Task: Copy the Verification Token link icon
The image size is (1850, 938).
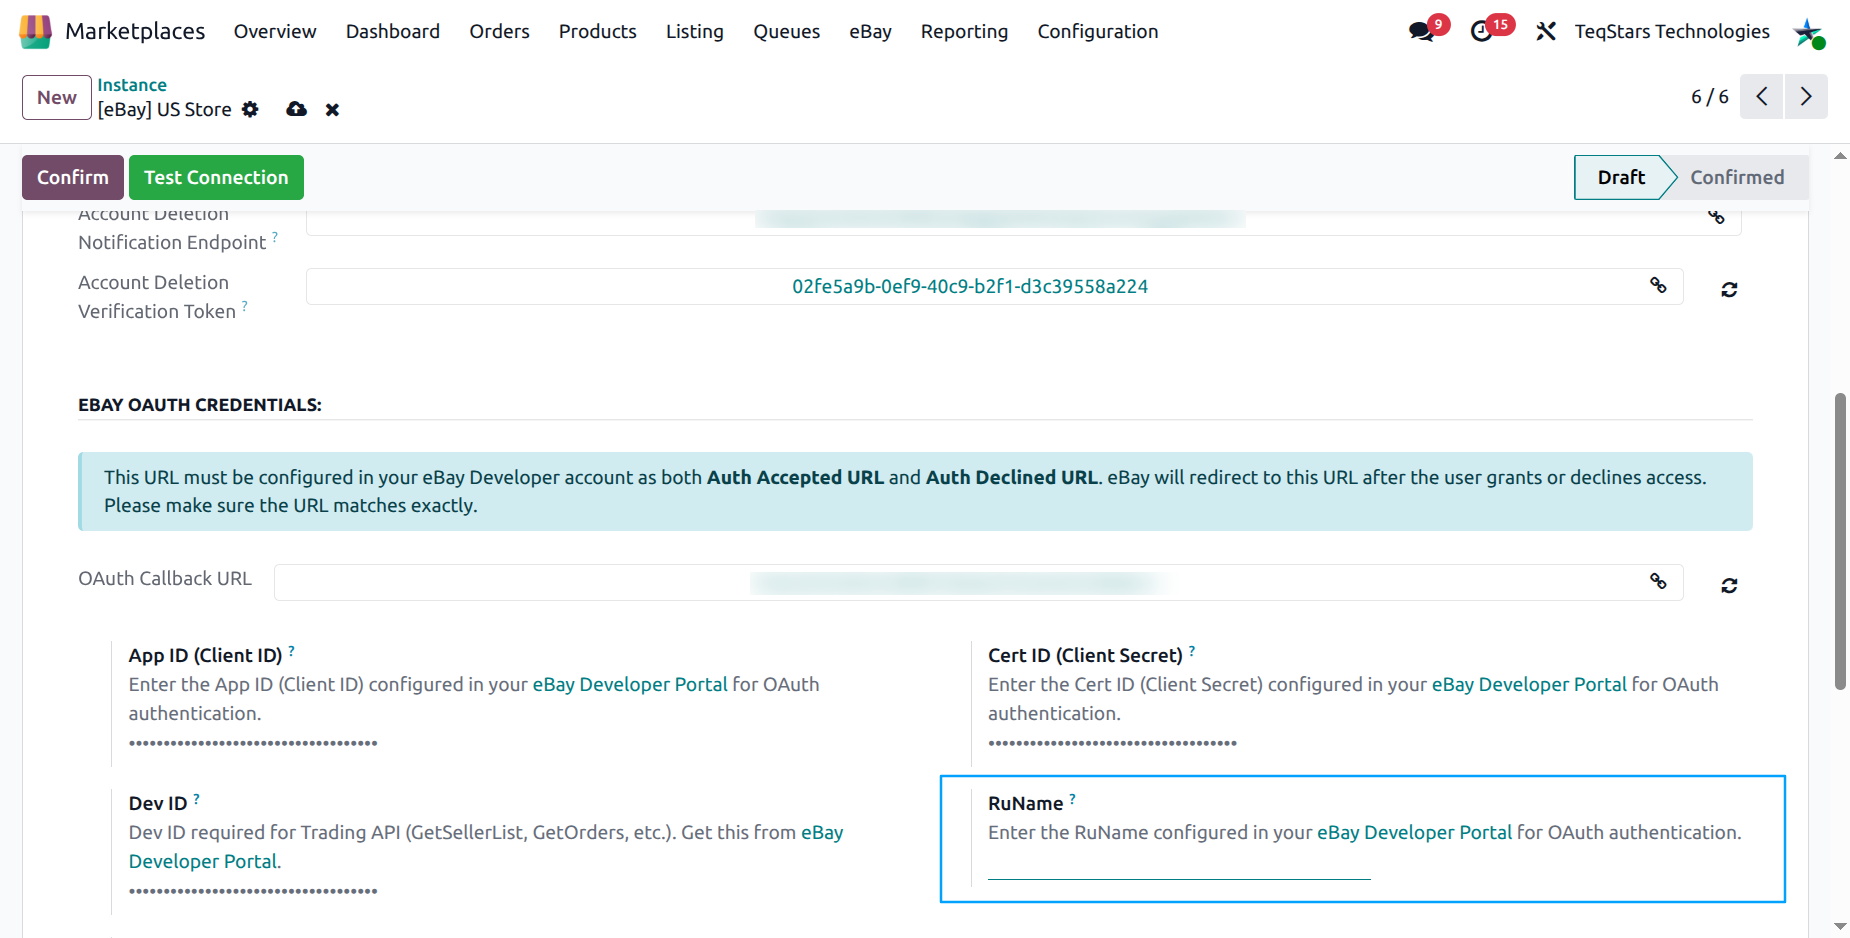Action: 1658,285
